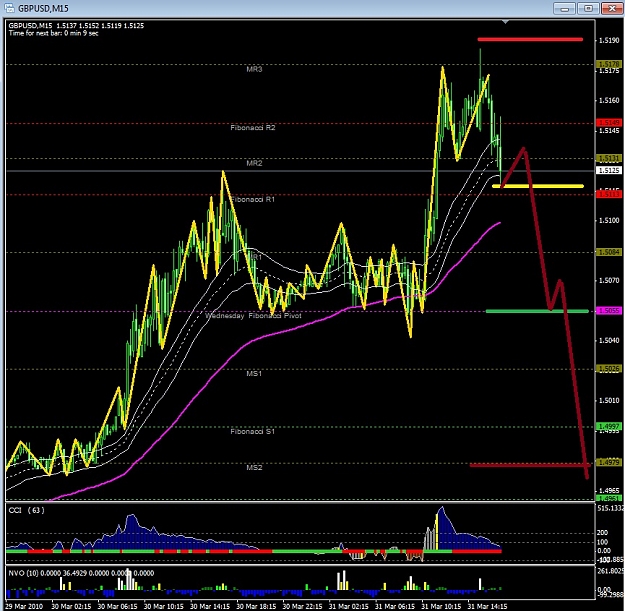Select the Fibonacci R1 label
Viewport: 625px width, 611px height.
pos(253,199)
